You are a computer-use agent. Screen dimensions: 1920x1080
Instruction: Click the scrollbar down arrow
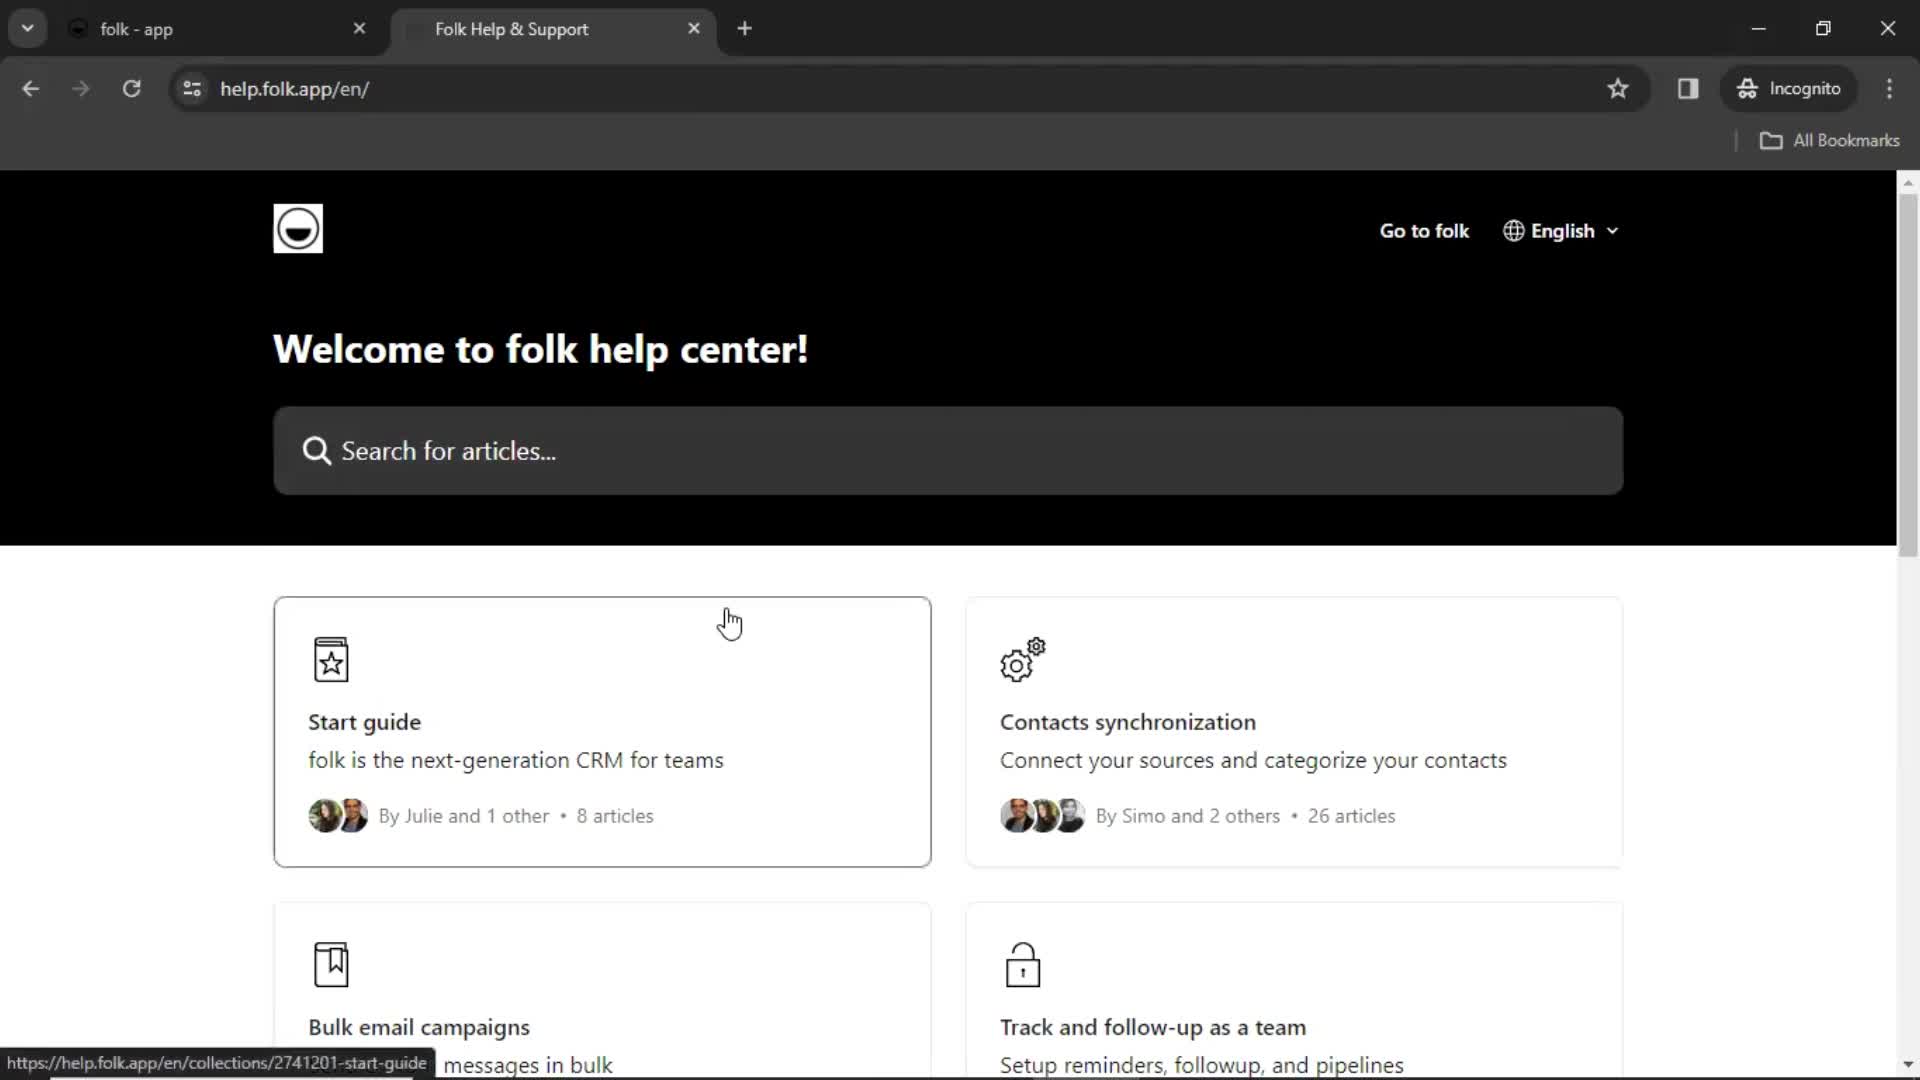click(x=1908, y=1065)
